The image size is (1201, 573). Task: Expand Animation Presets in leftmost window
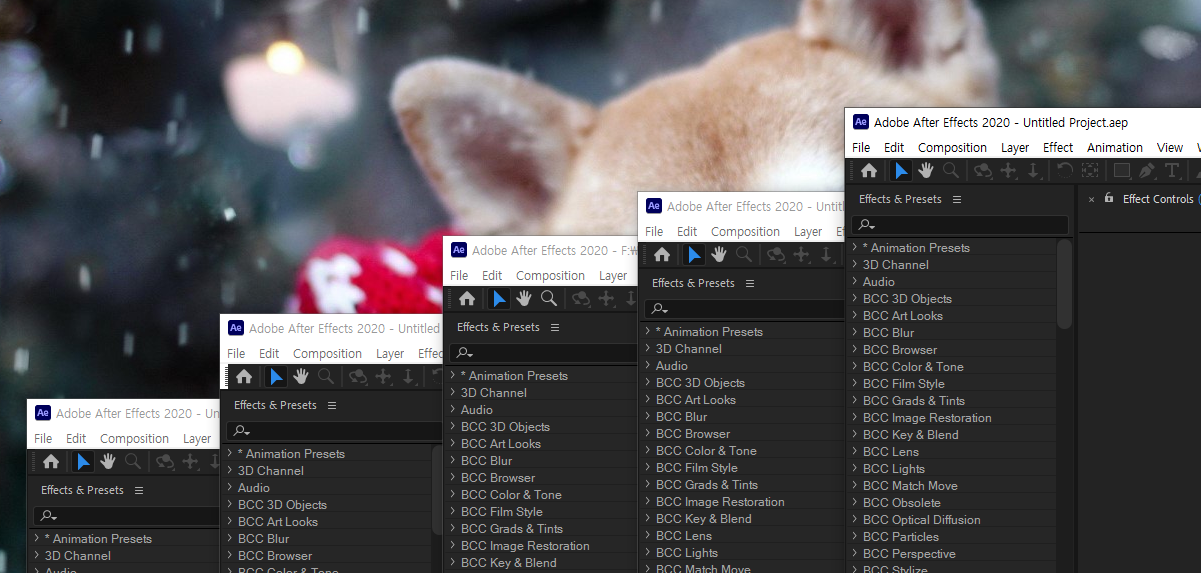(x=36, y=539)
